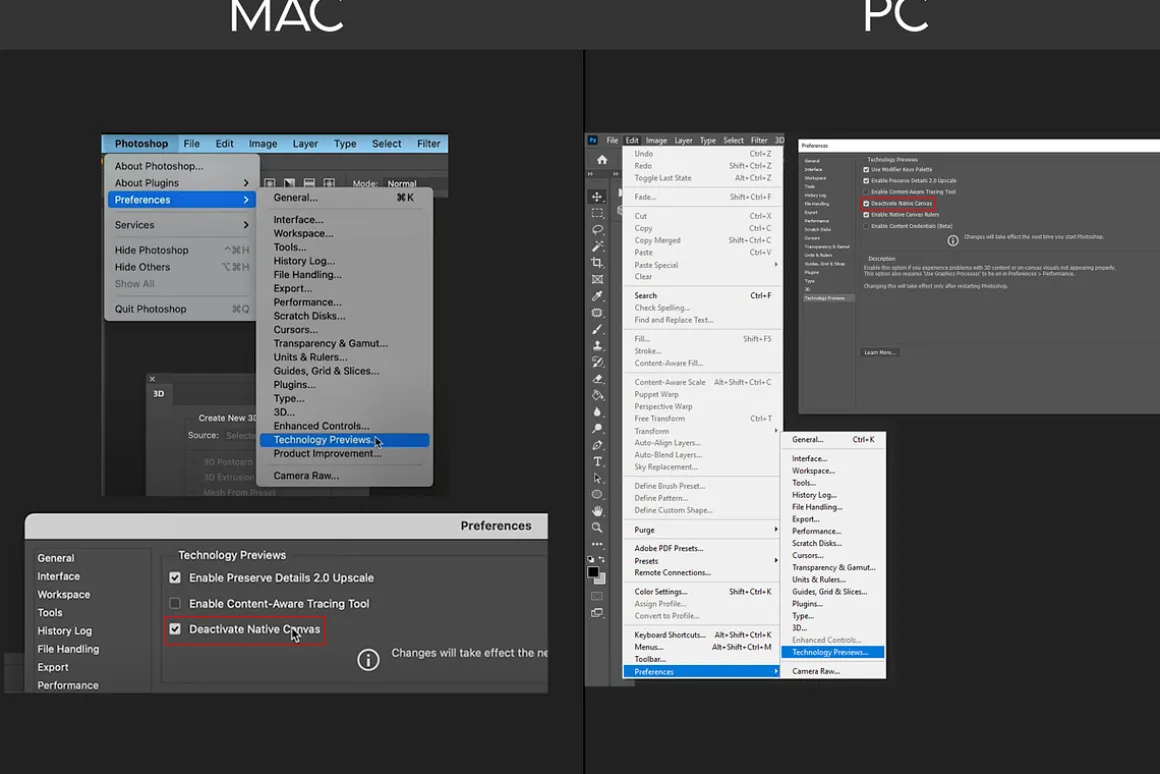Open Color Settings in Edit menu
Image resolution: width=1160 pixels, height=774 pixels.
coord(702,591)
